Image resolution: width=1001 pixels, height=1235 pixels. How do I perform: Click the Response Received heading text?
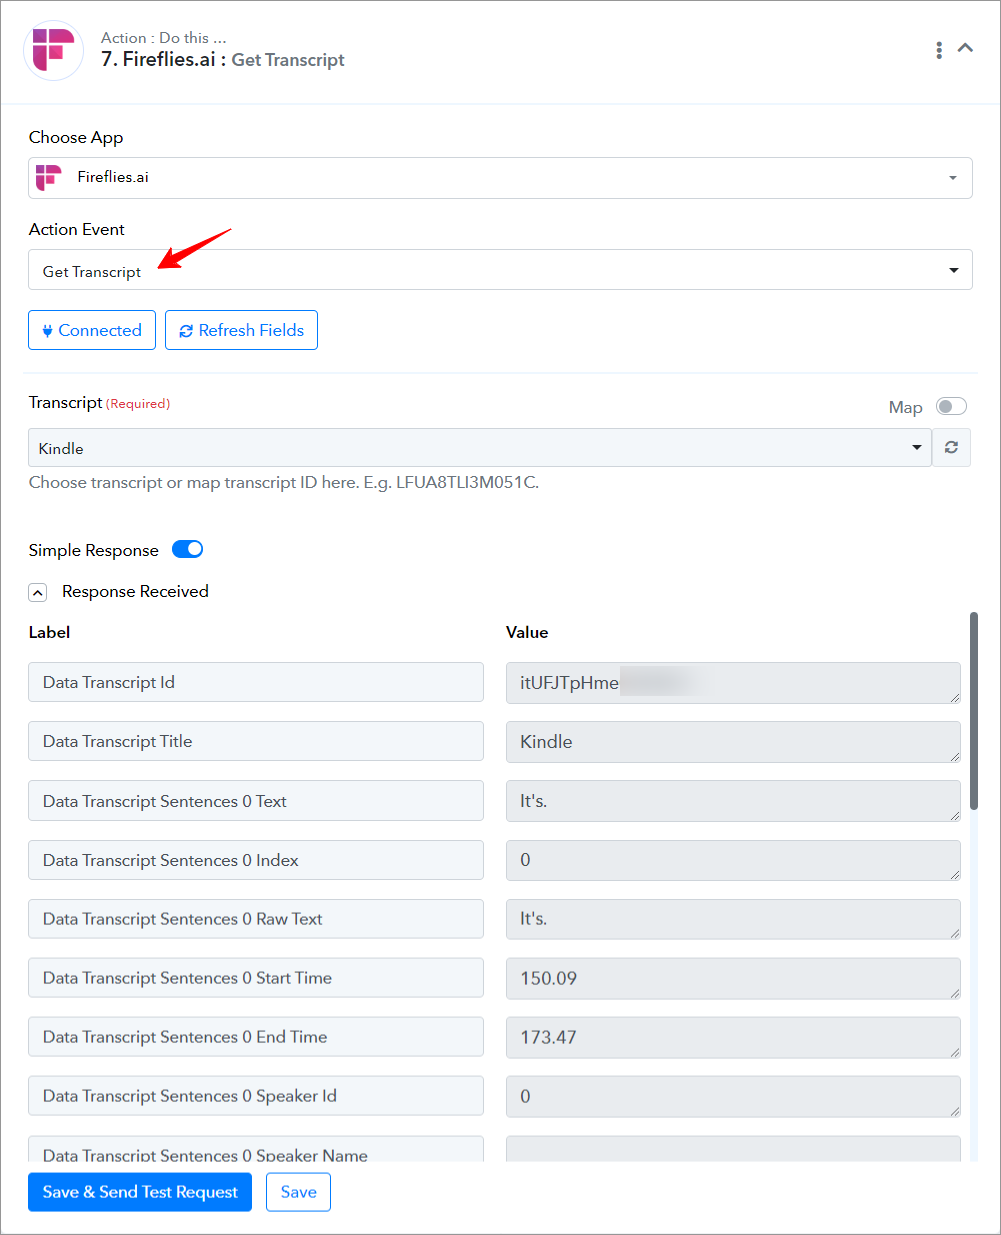click(x=135, y=591)
